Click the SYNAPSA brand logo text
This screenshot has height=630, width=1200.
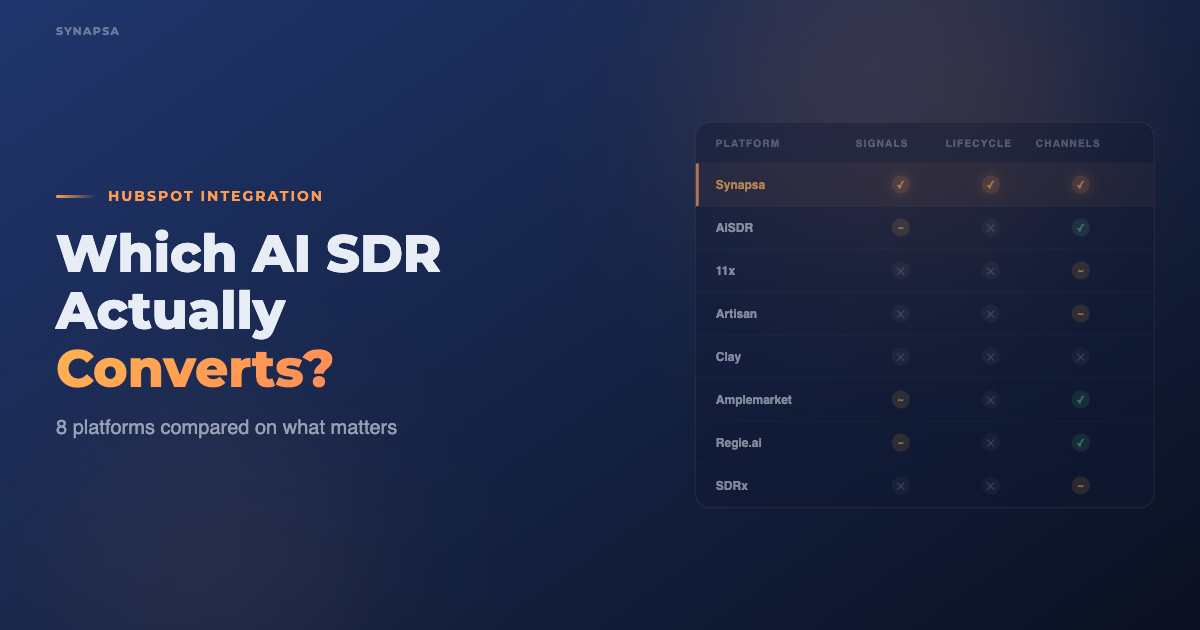tap(88, 32)
